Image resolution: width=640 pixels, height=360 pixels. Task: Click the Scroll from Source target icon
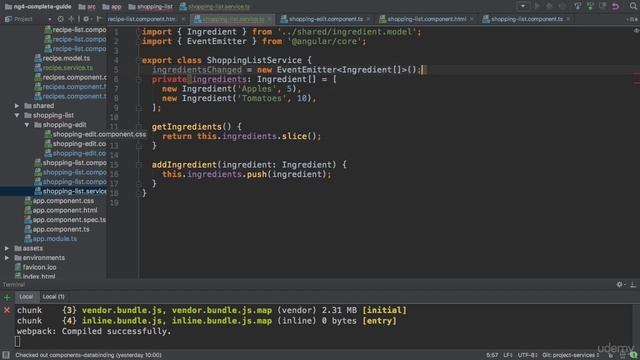point(60,19)
